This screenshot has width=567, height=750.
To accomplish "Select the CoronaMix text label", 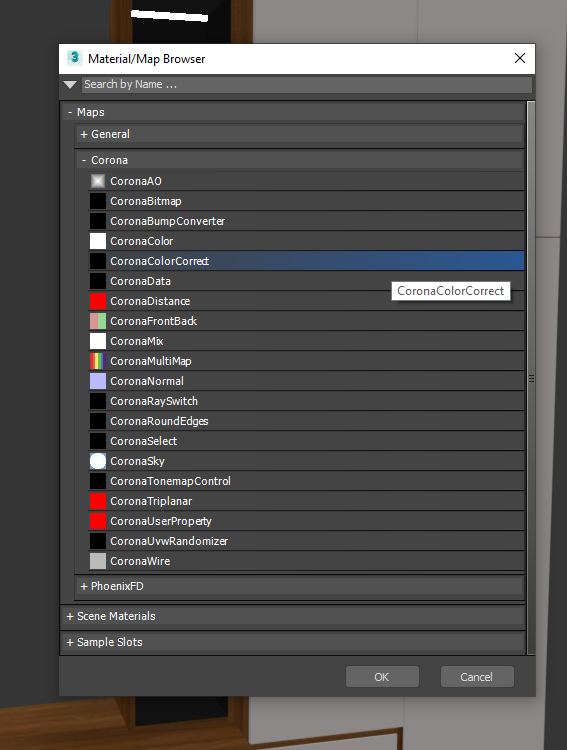I will coord(137,341).
